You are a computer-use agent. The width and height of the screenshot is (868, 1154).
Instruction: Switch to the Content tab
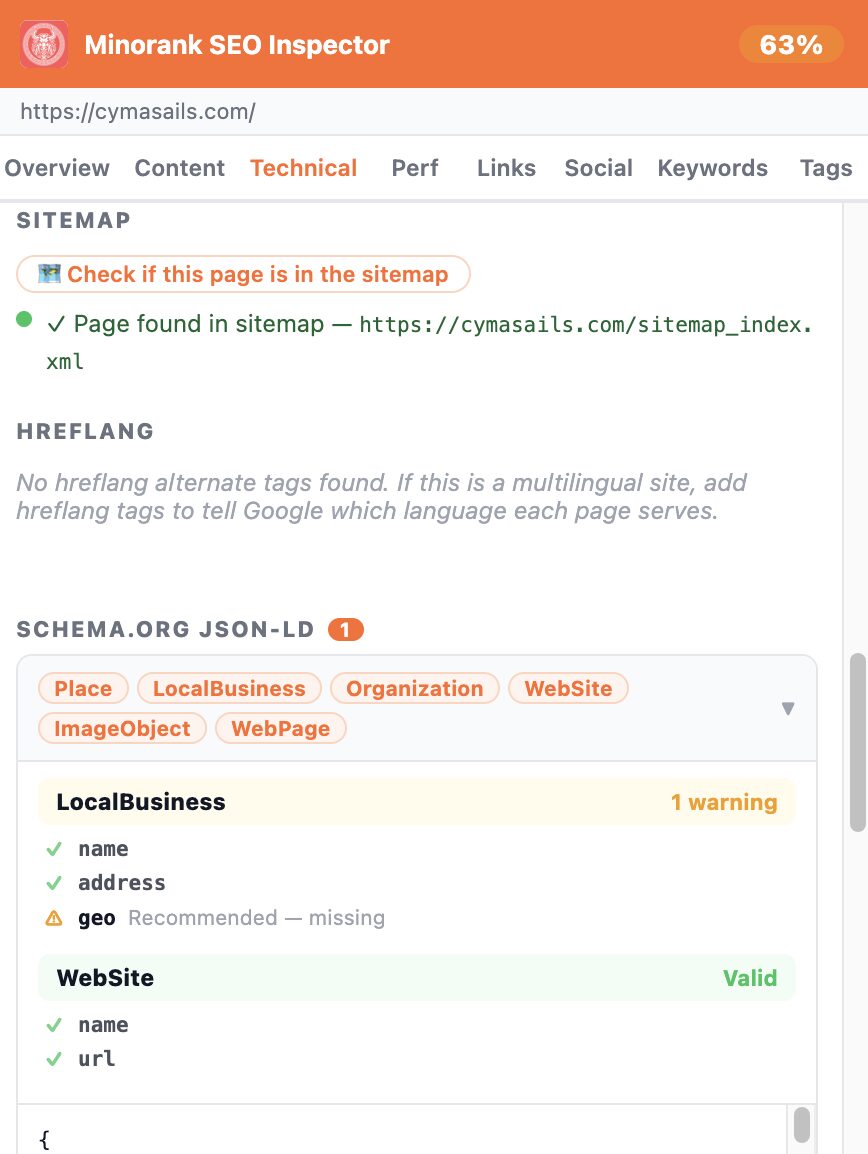coord(180,168)
